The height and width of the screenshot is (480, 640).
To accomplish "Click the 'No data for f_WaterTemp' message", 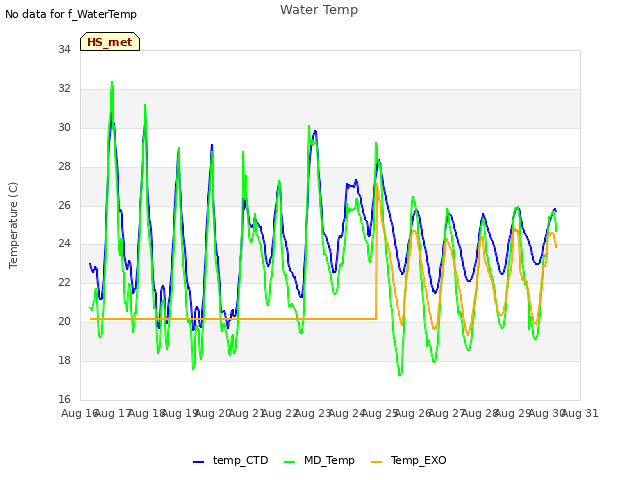I will pyautogui.click(x=71, y=14).
